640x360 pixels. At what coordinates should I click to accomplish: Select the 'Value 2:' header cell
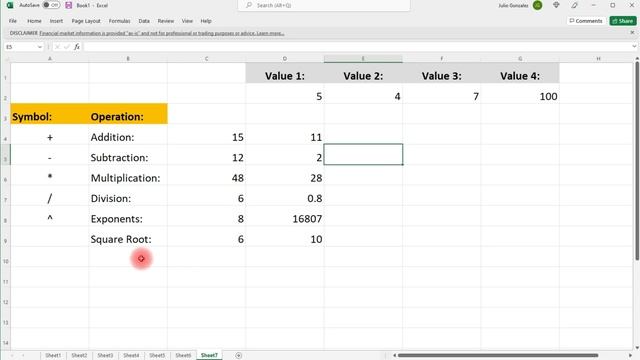click(x=363, y=73)
